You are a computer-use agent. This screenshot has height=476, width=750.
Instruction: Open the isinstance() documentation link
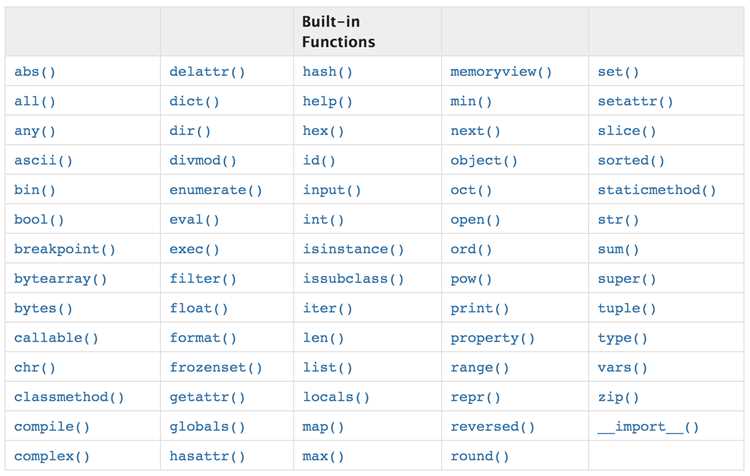click(x=353, y=249)
